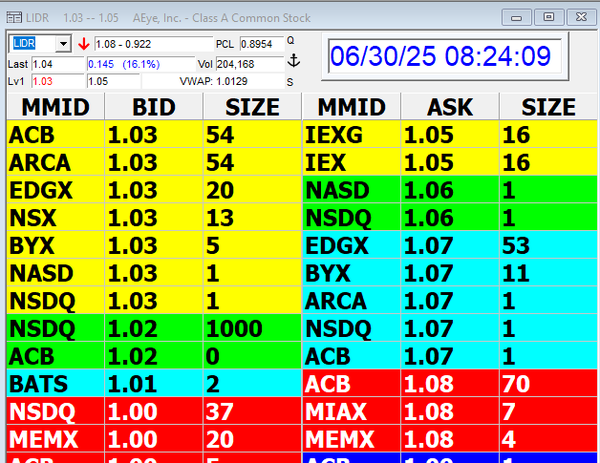Open the LIDR symbol dropdown
600x463 pixels.
pos(63,45)
